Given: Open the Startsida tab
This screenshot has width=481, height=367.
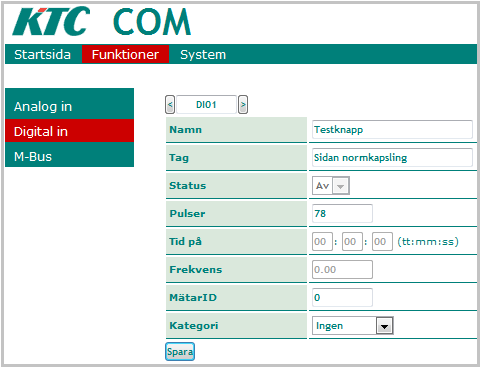Looking at the screenshot, I should tap(42, 54).
